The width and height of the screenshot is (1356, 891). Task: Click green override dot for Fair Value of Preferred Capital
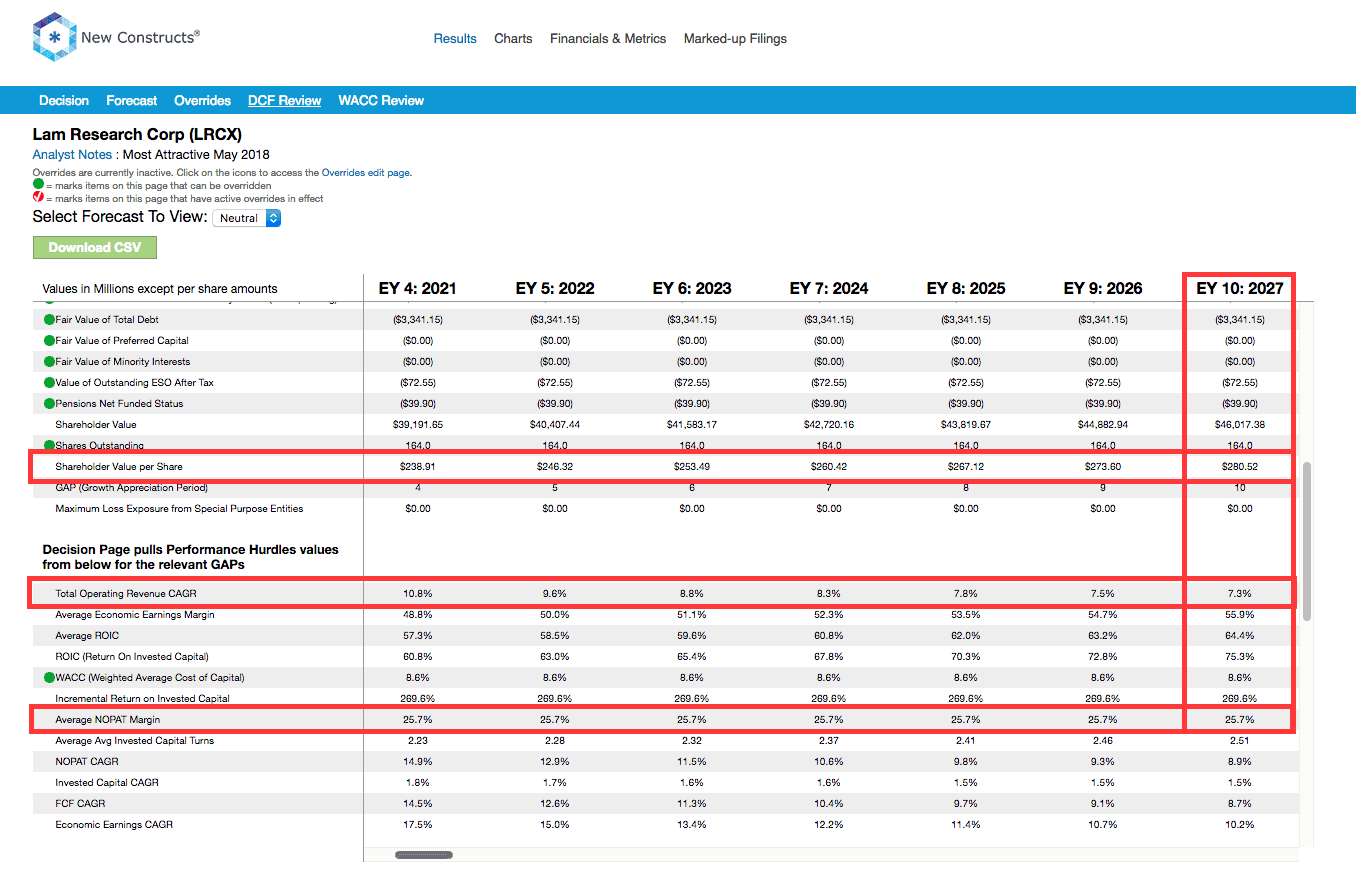[49, 341]
